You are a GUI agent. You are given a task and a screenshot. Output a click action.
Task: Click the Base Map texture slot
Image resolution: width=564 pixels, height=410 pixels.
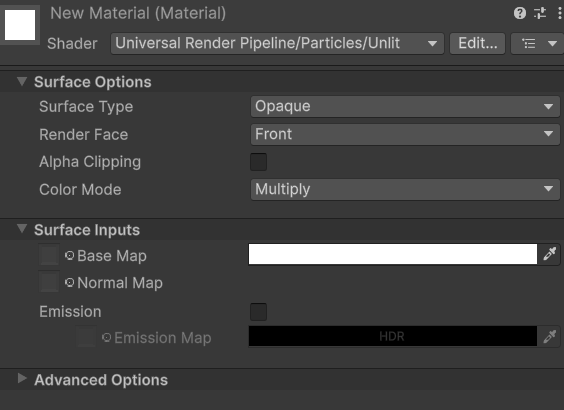(x=49, y=255)
